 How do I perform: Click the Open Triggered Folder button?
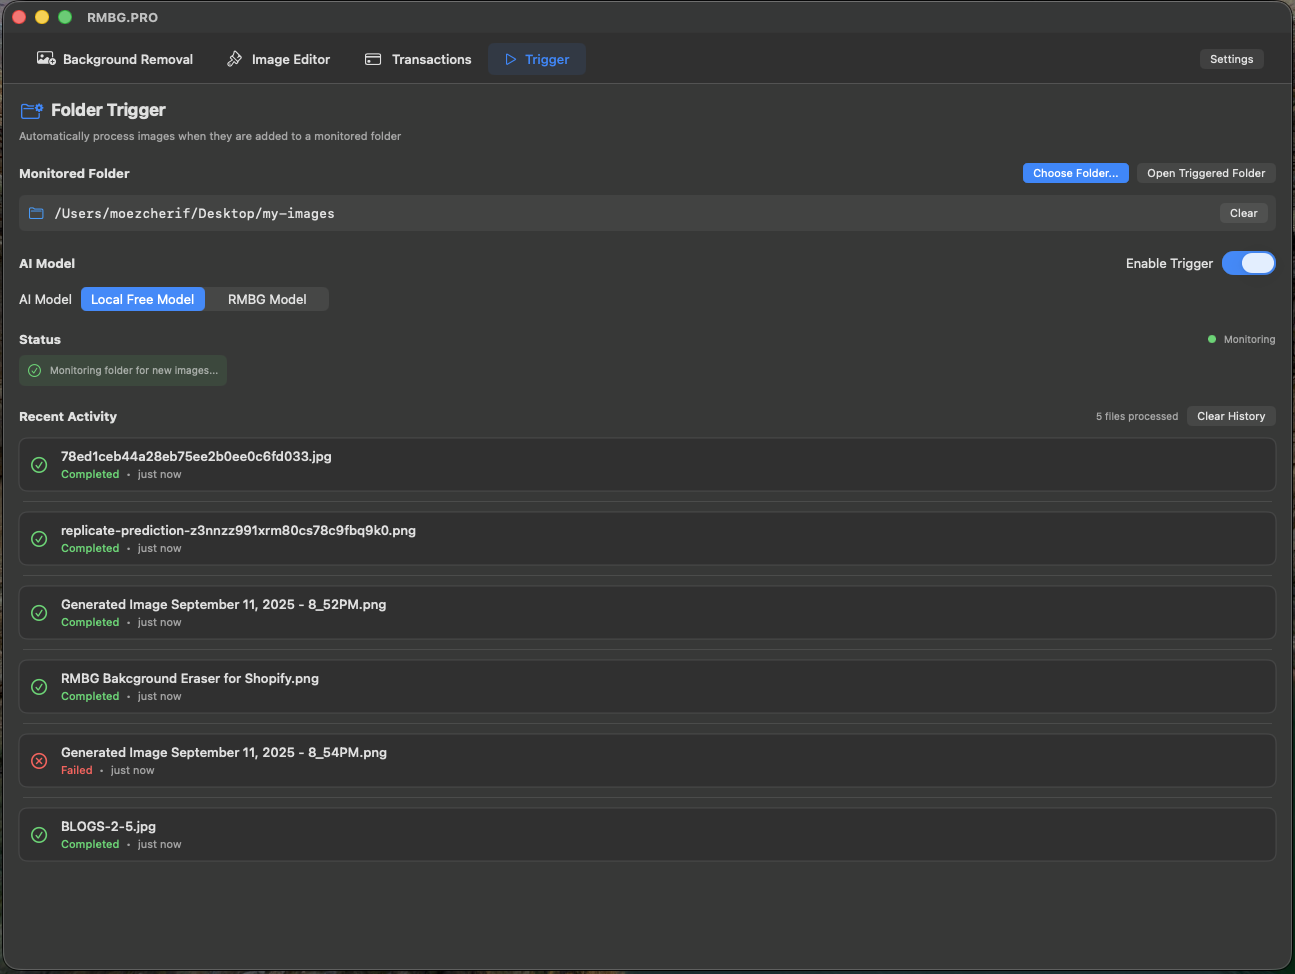[1206, 173]
